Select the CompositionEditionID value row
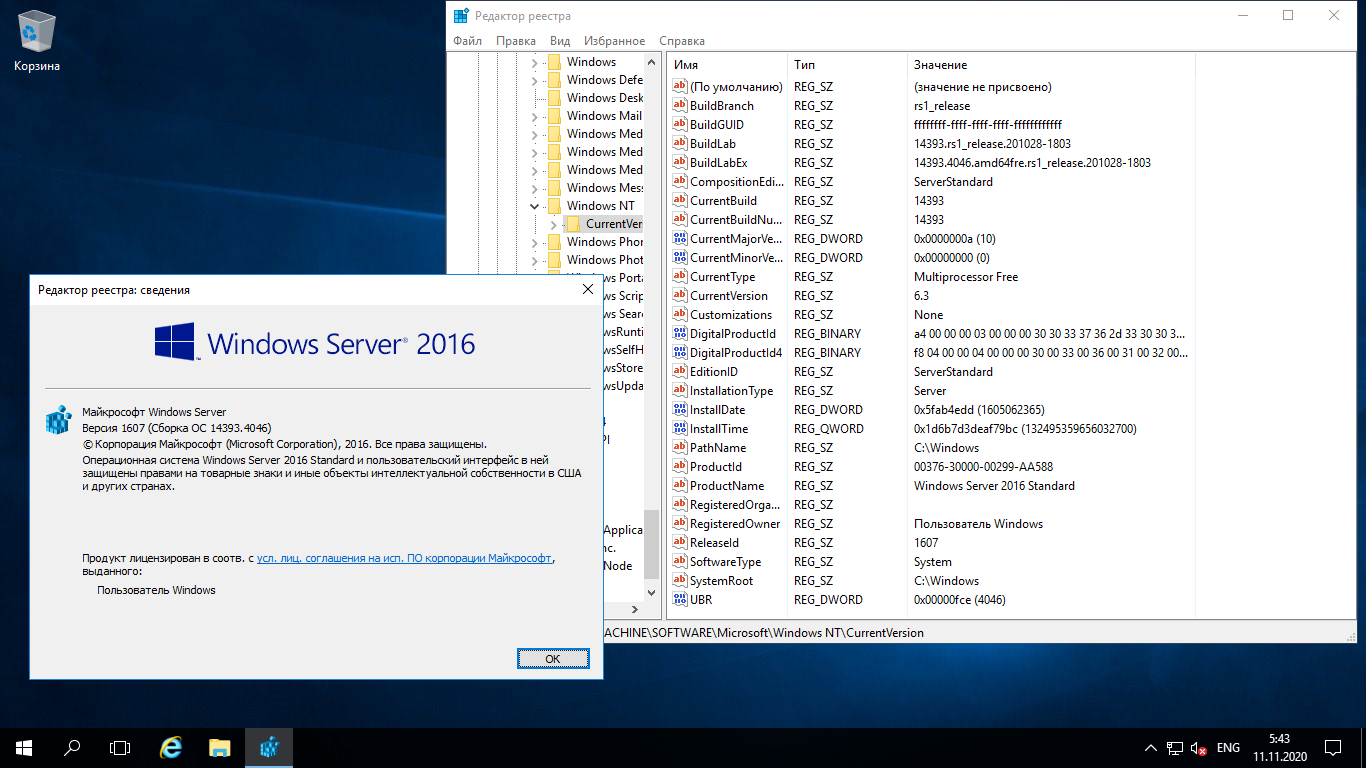This screenshot has width=1366, height=768. point(930,182)
